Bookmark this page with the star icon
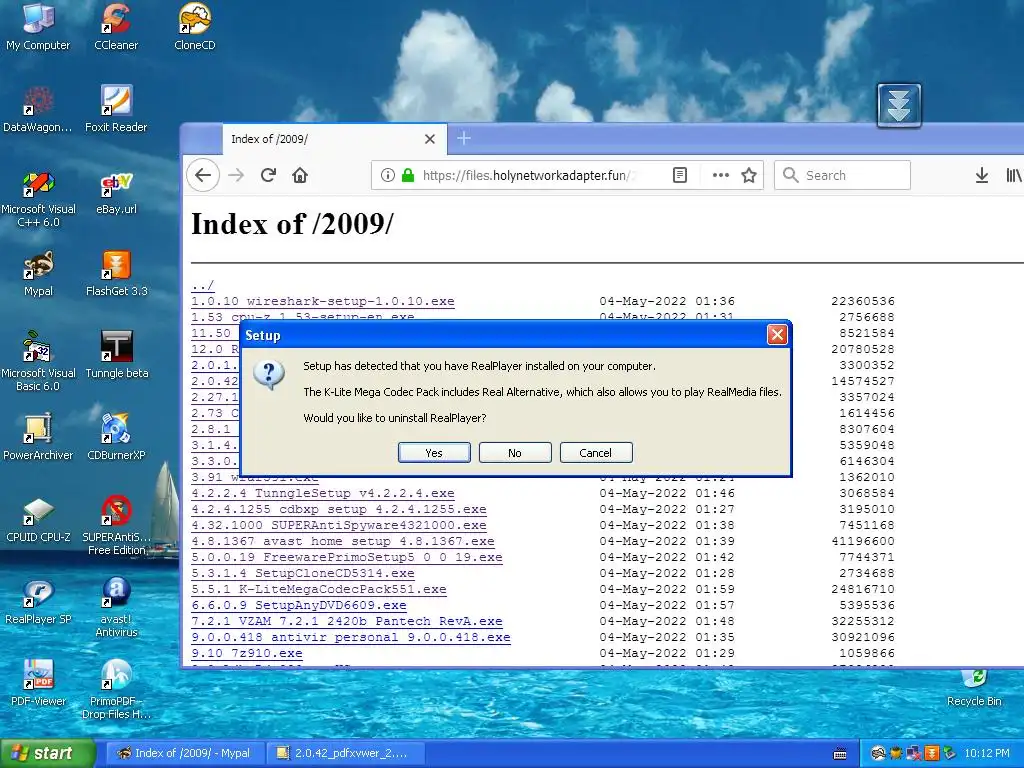1024x768 pixels. [x=749, y=175]
